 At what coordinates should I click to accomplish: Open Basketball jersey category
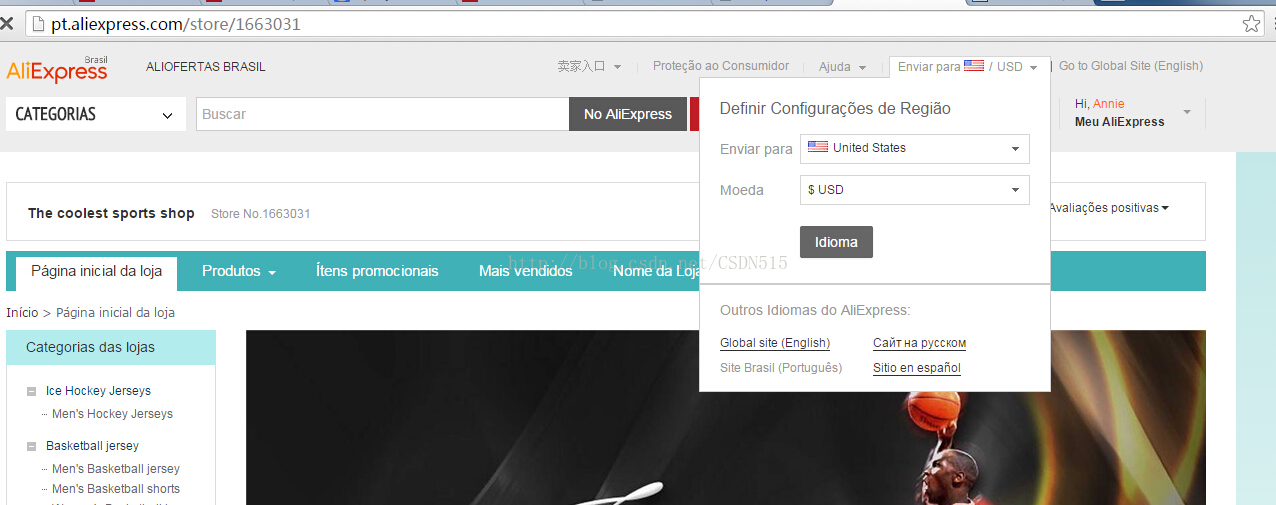click(x=92, y=446)
